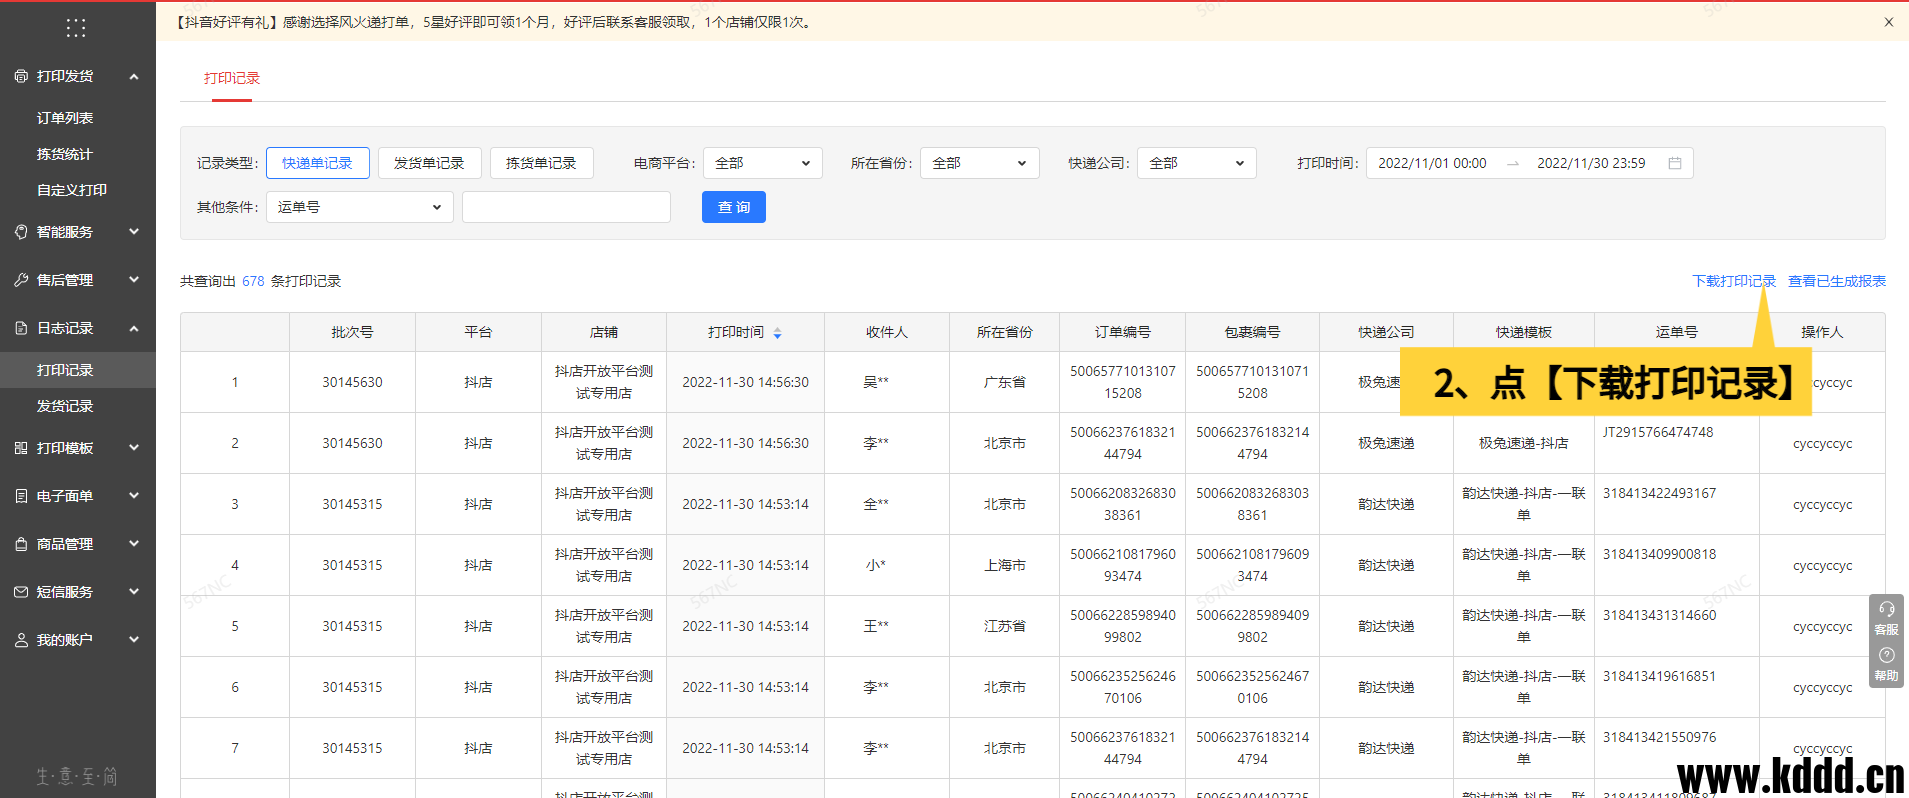Click waybill number 318413431314660
The height and width of the screenshot is (798, 1909).
[1660, 615]
